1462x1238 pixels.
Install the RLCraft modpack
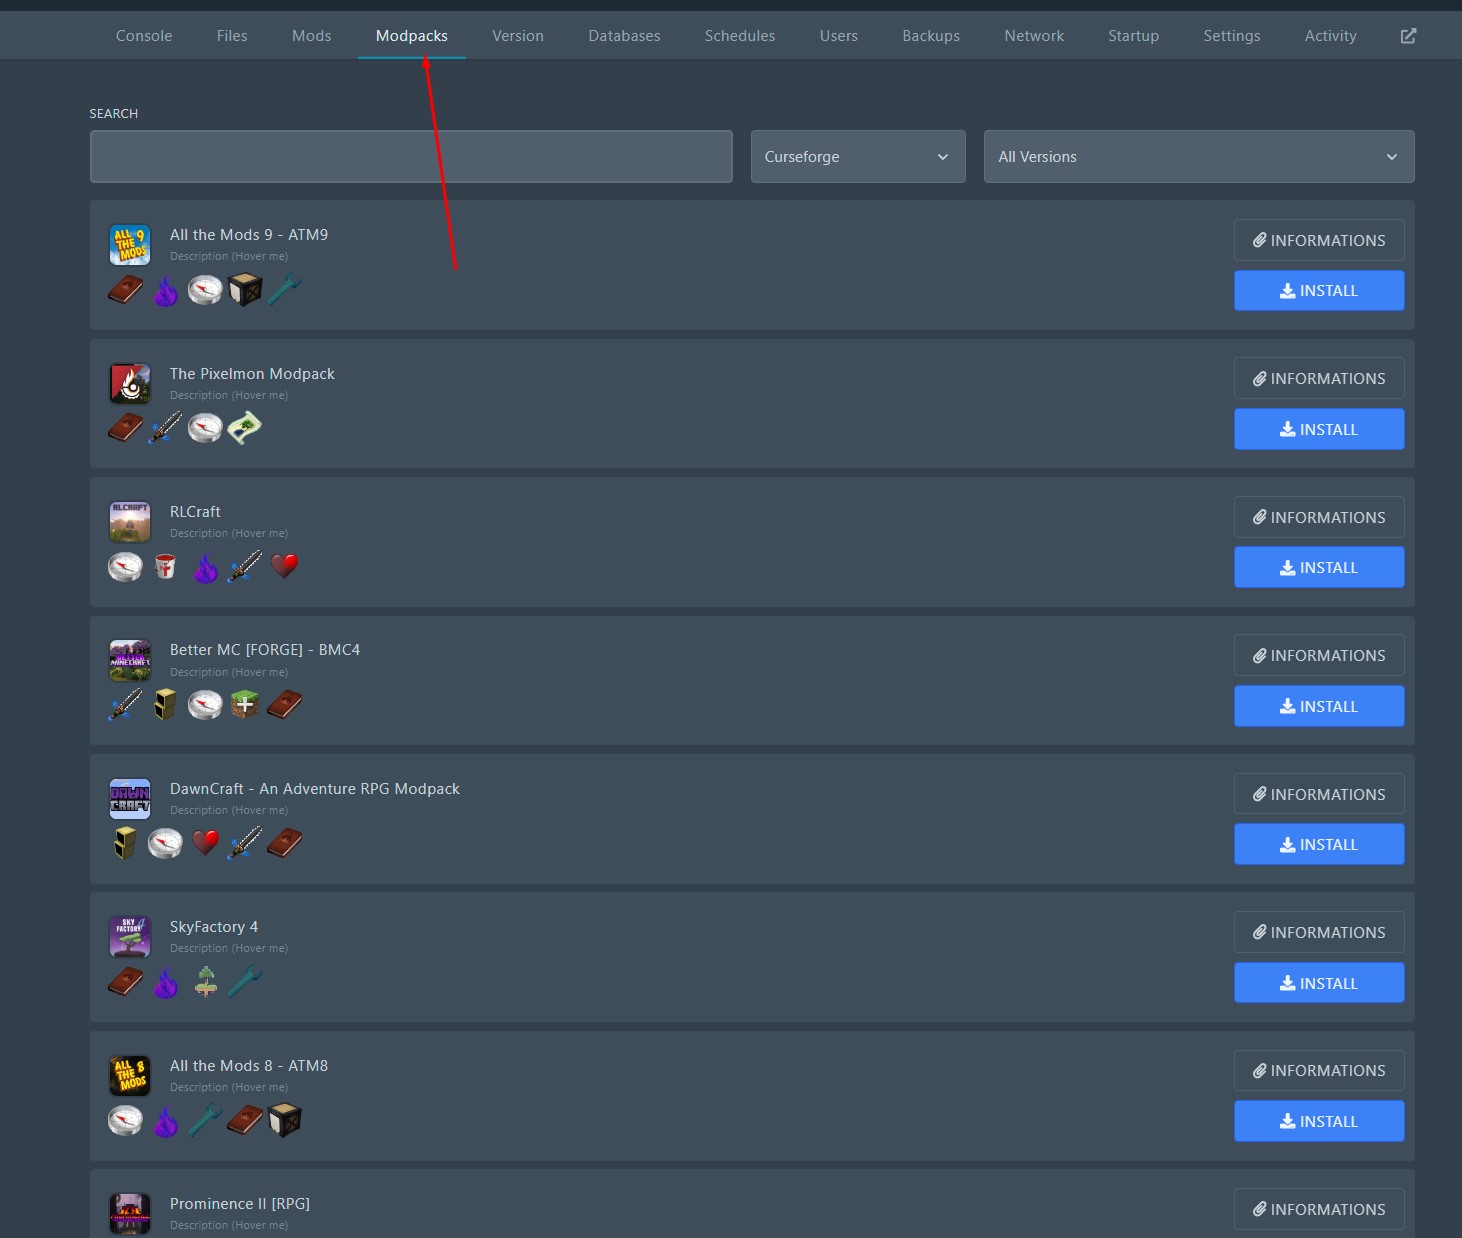click(1319, 567)
